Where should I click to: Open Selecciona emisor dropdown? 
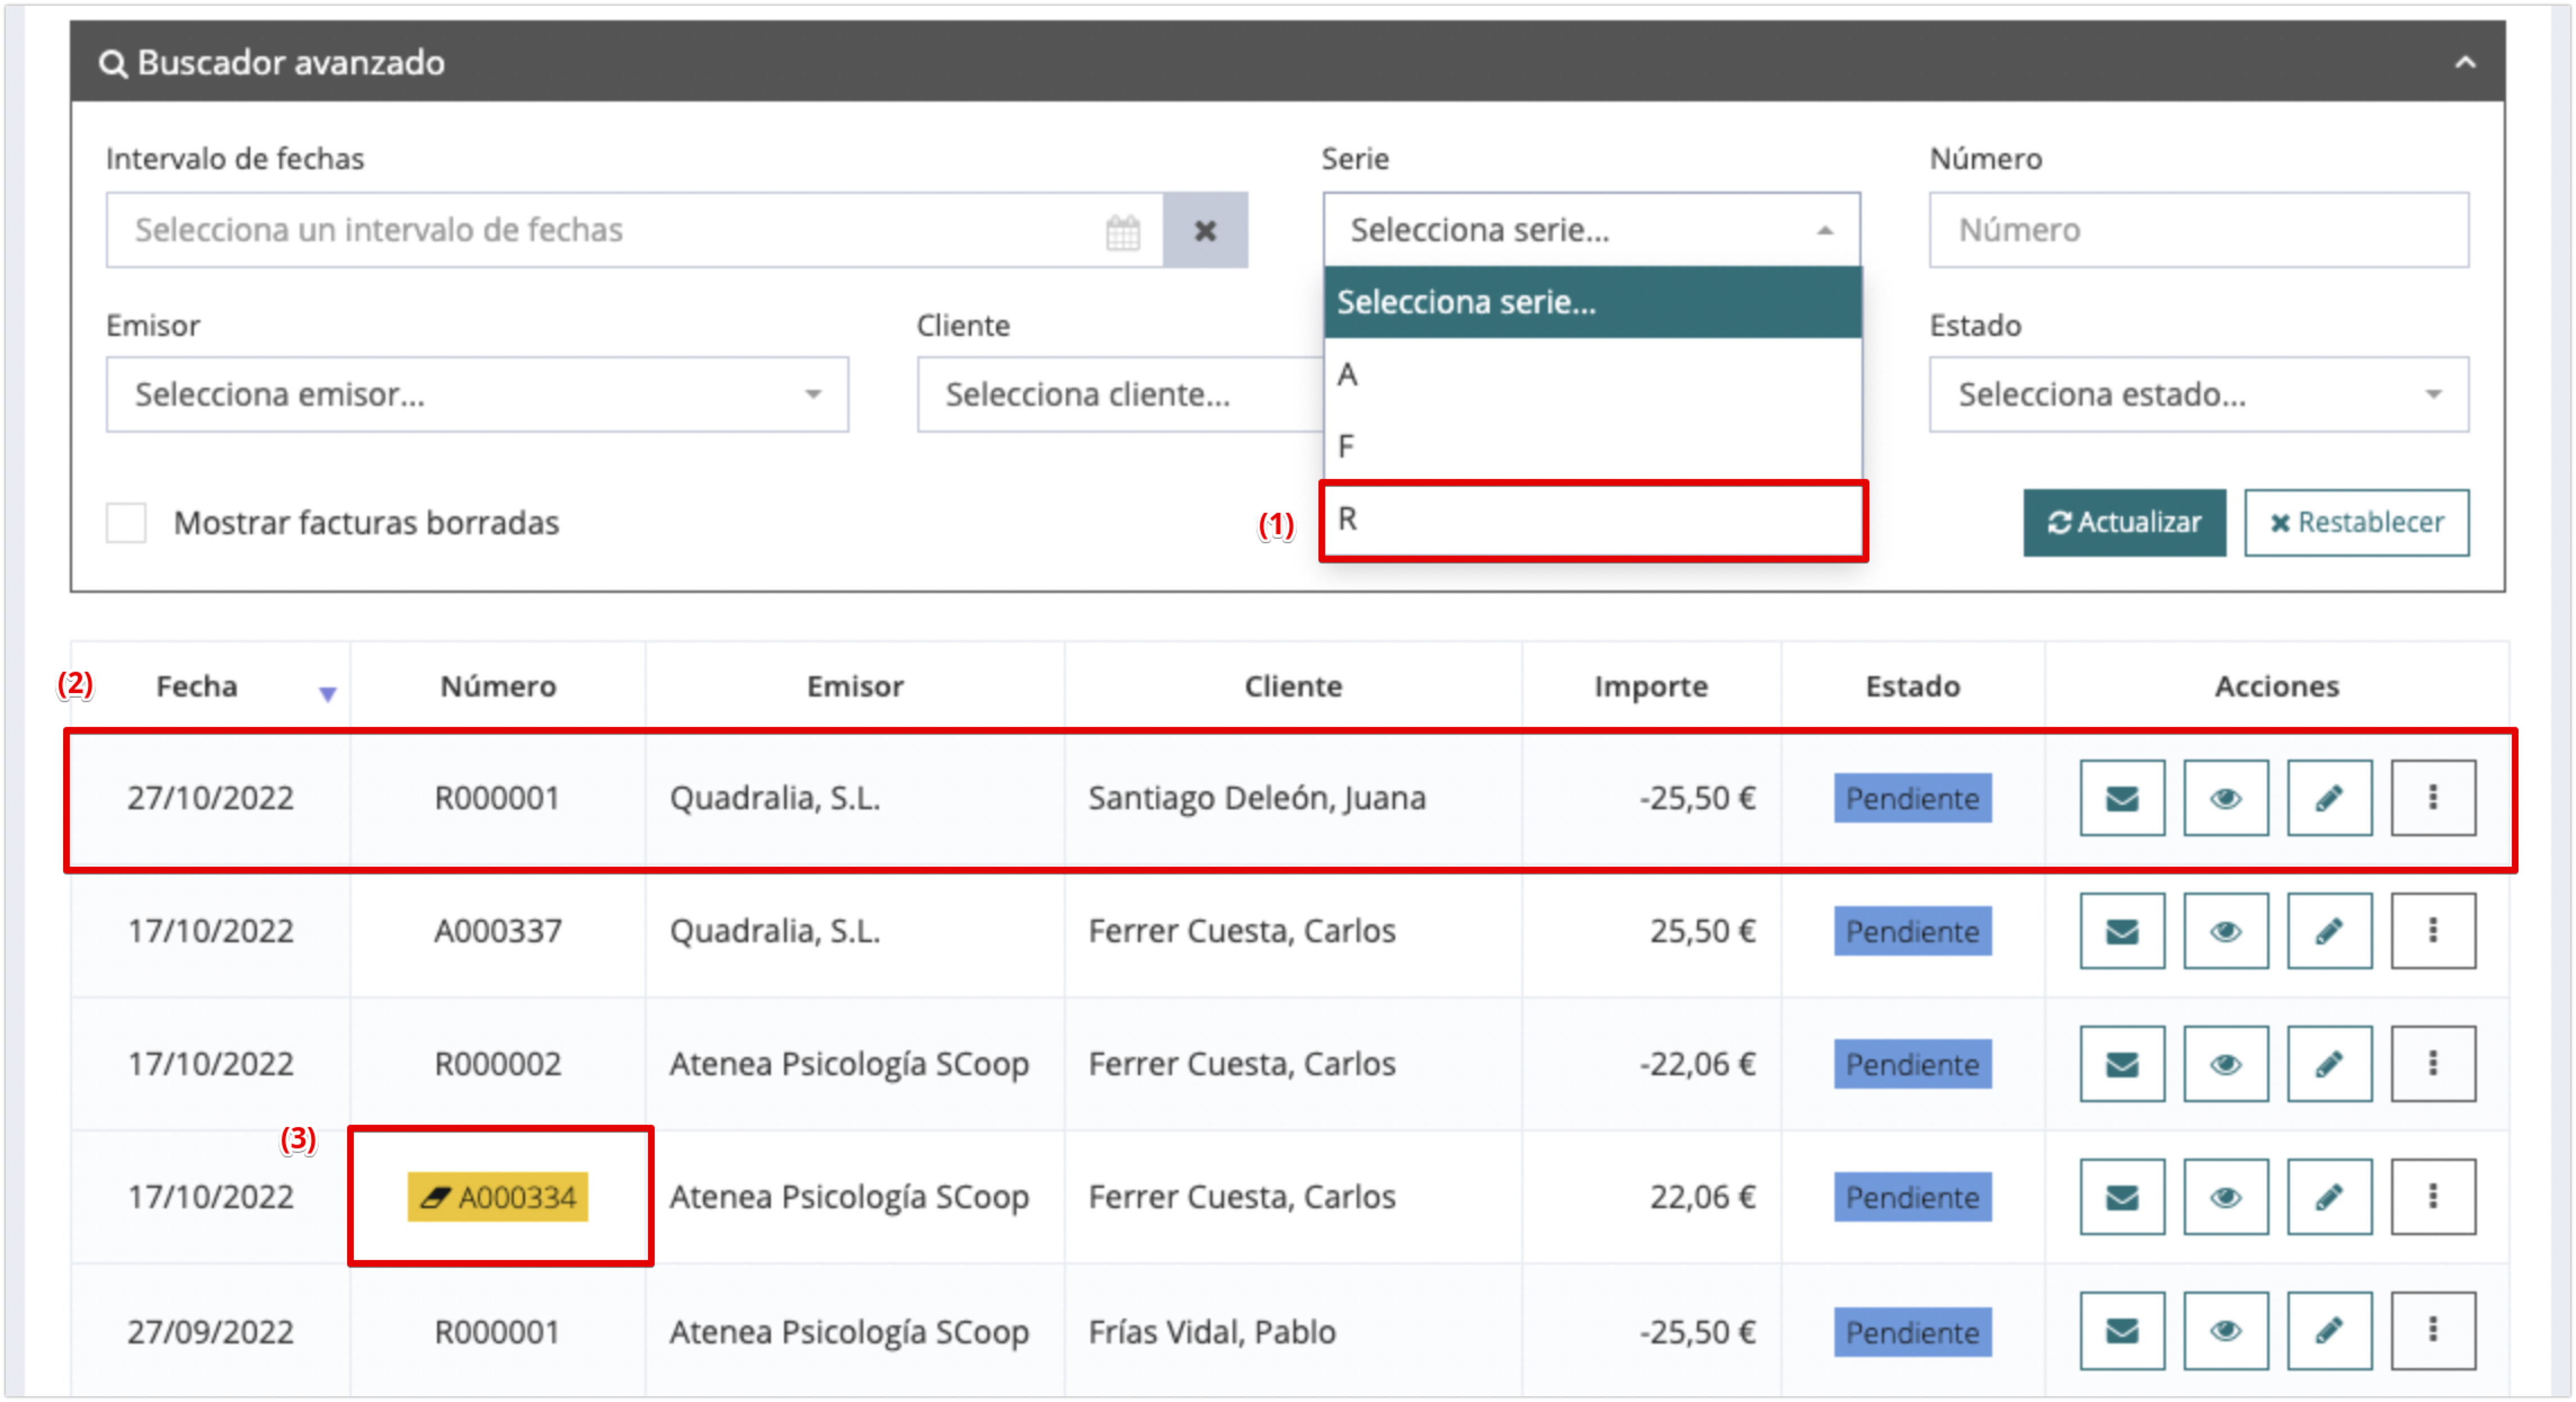click(477, 395)
